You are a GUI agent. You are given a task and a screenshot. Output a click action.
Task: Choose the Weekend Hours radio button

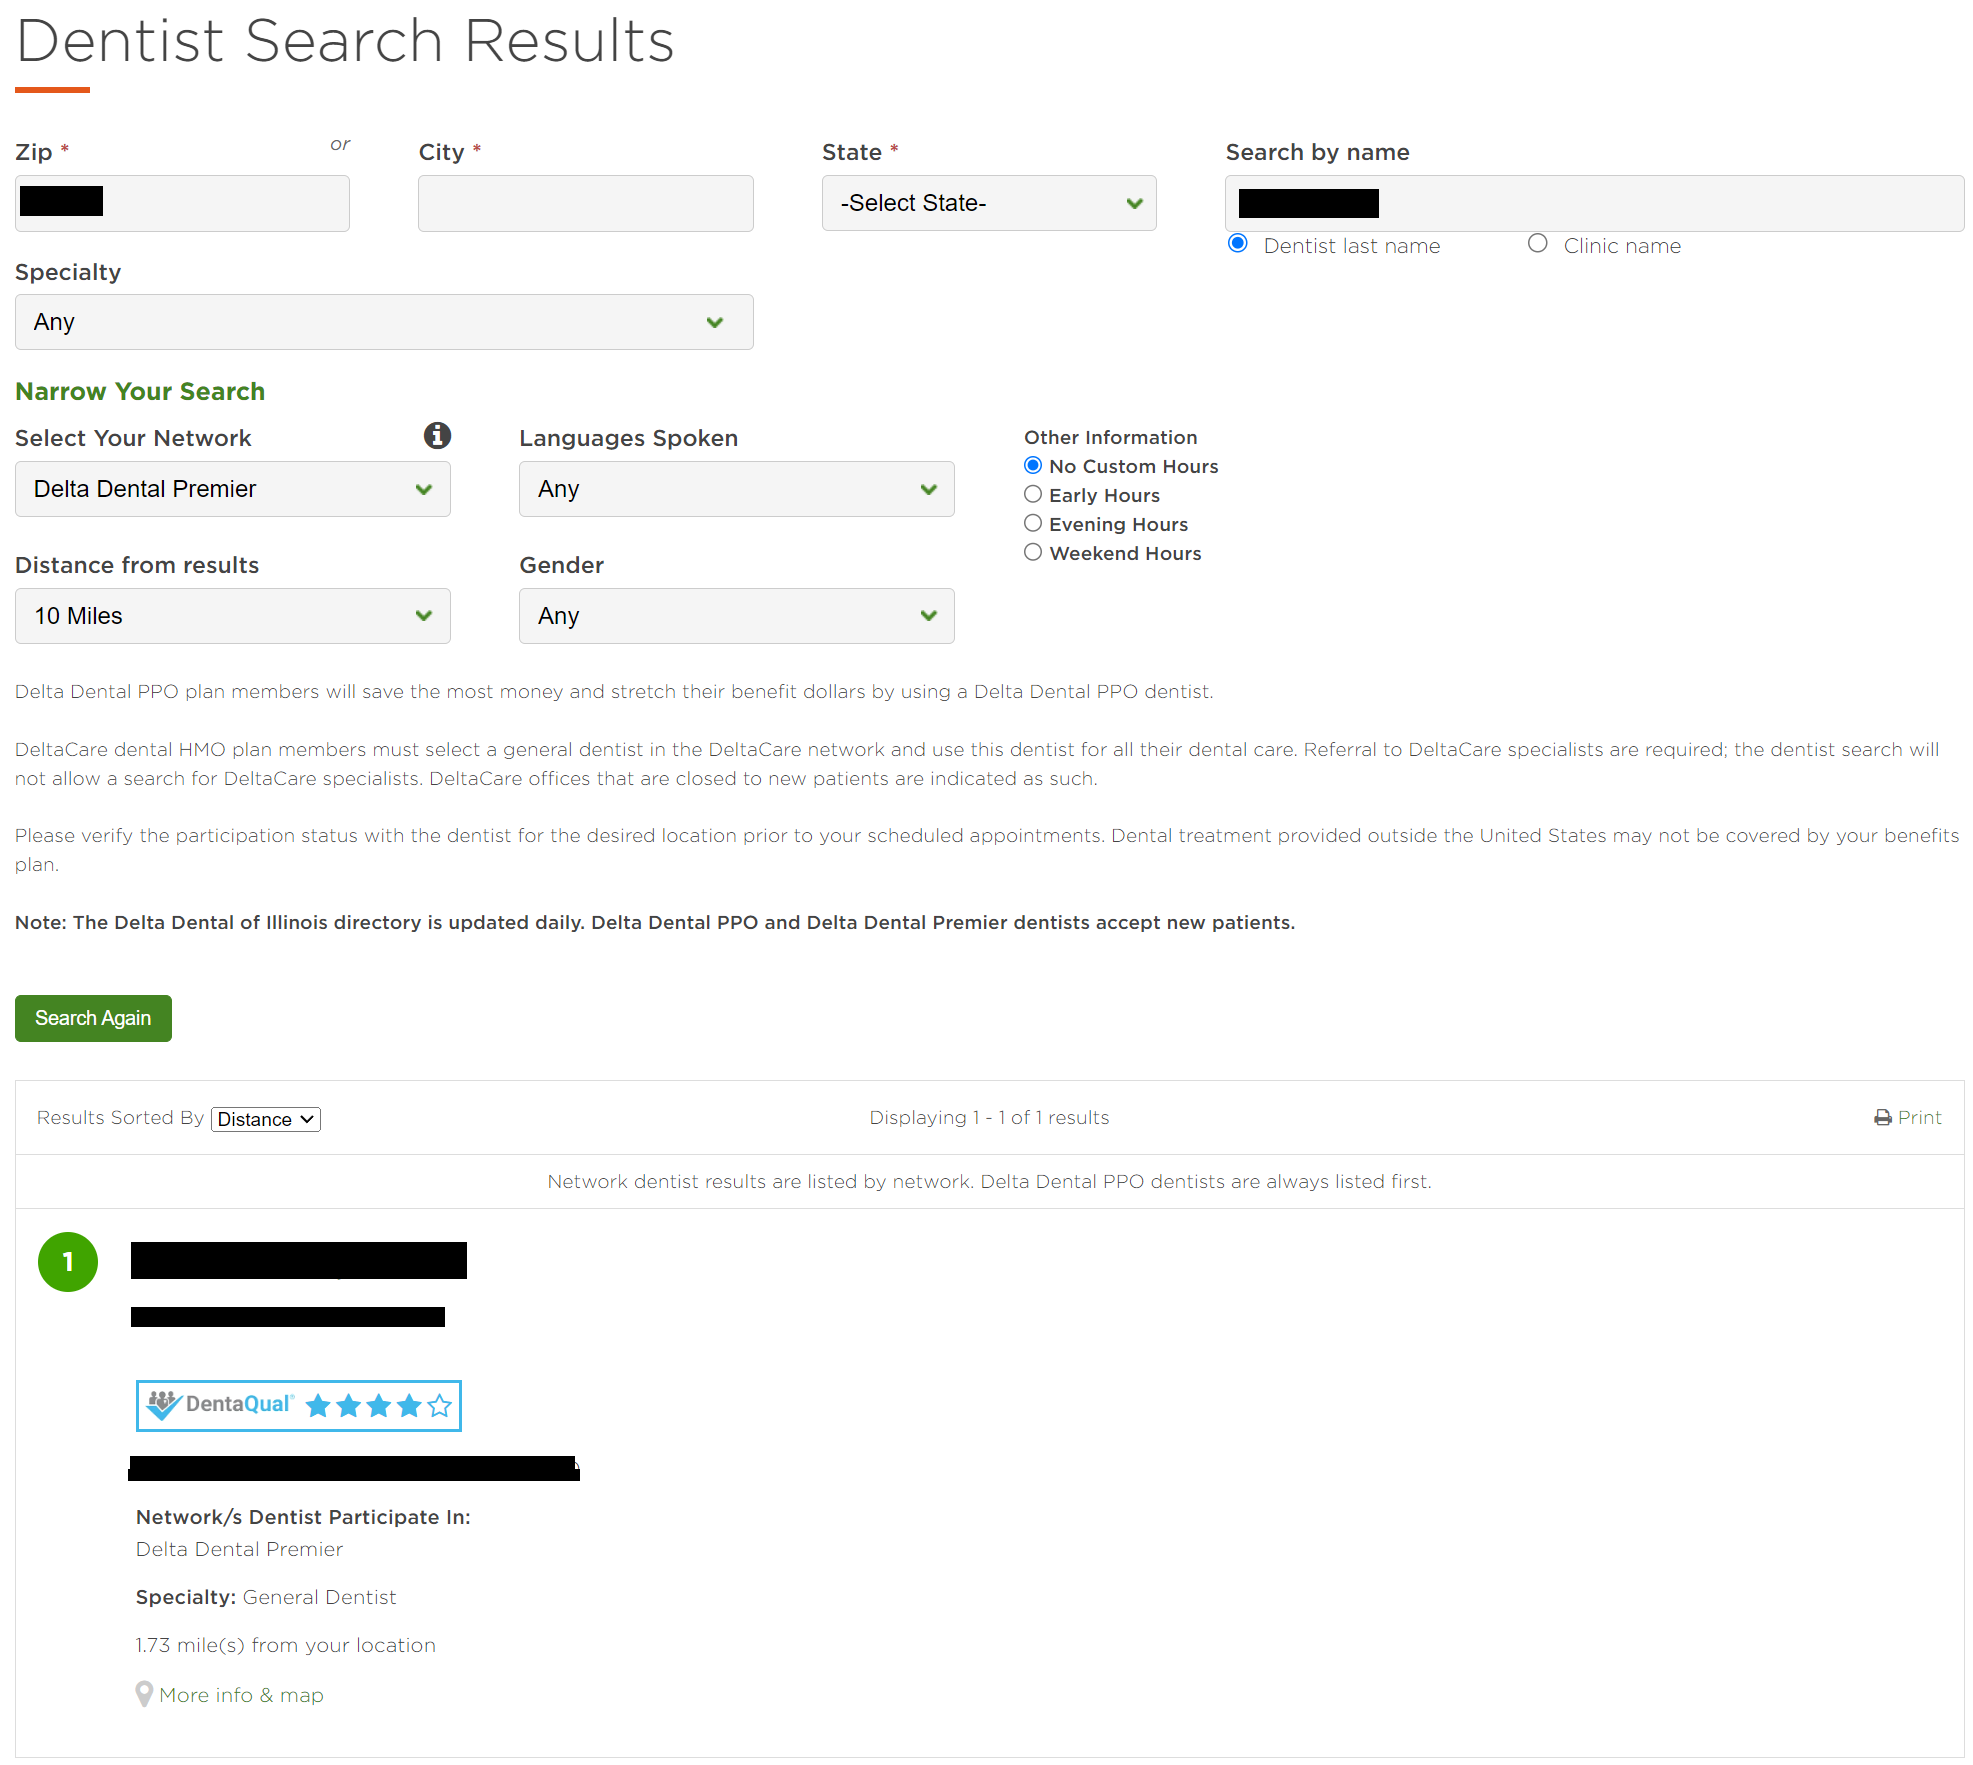click(x=1033, y=552)
